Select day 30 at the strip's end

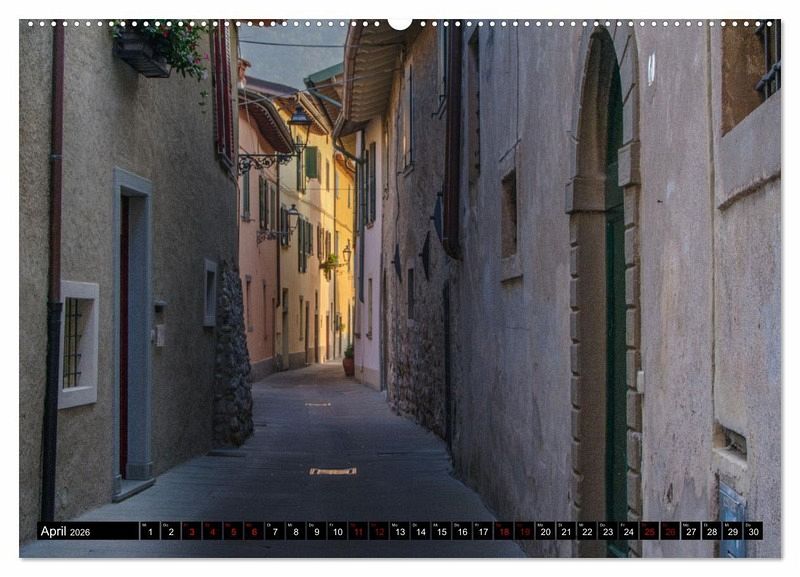pyautogui.click(x=752, y=531)
